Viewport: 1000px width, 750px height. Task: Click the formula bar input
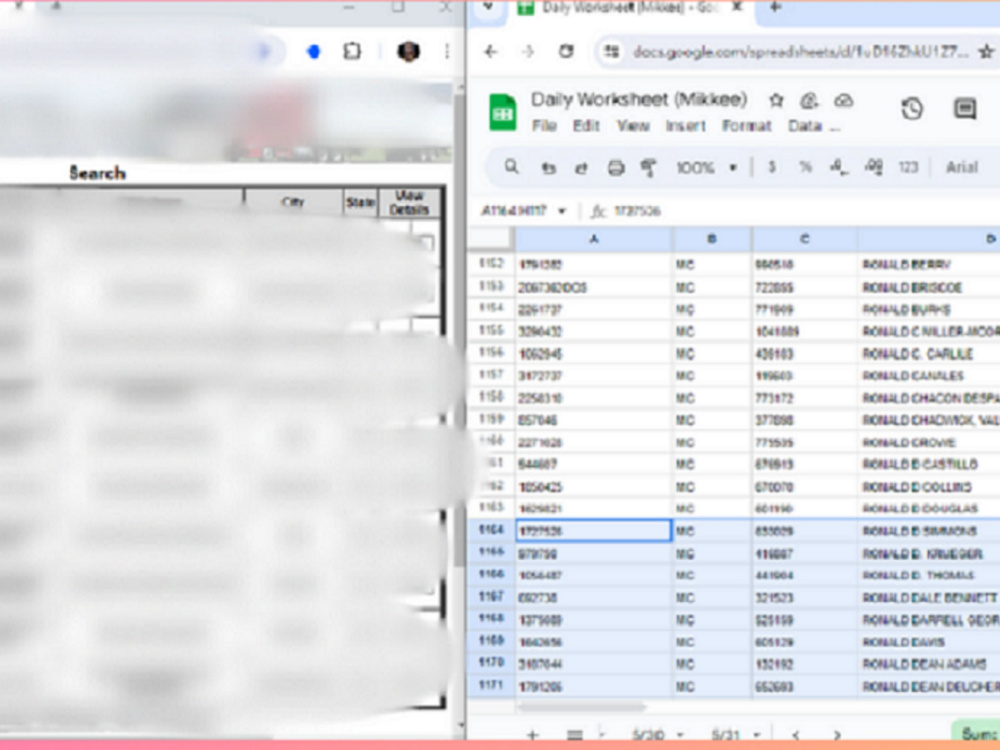[804, 211]
